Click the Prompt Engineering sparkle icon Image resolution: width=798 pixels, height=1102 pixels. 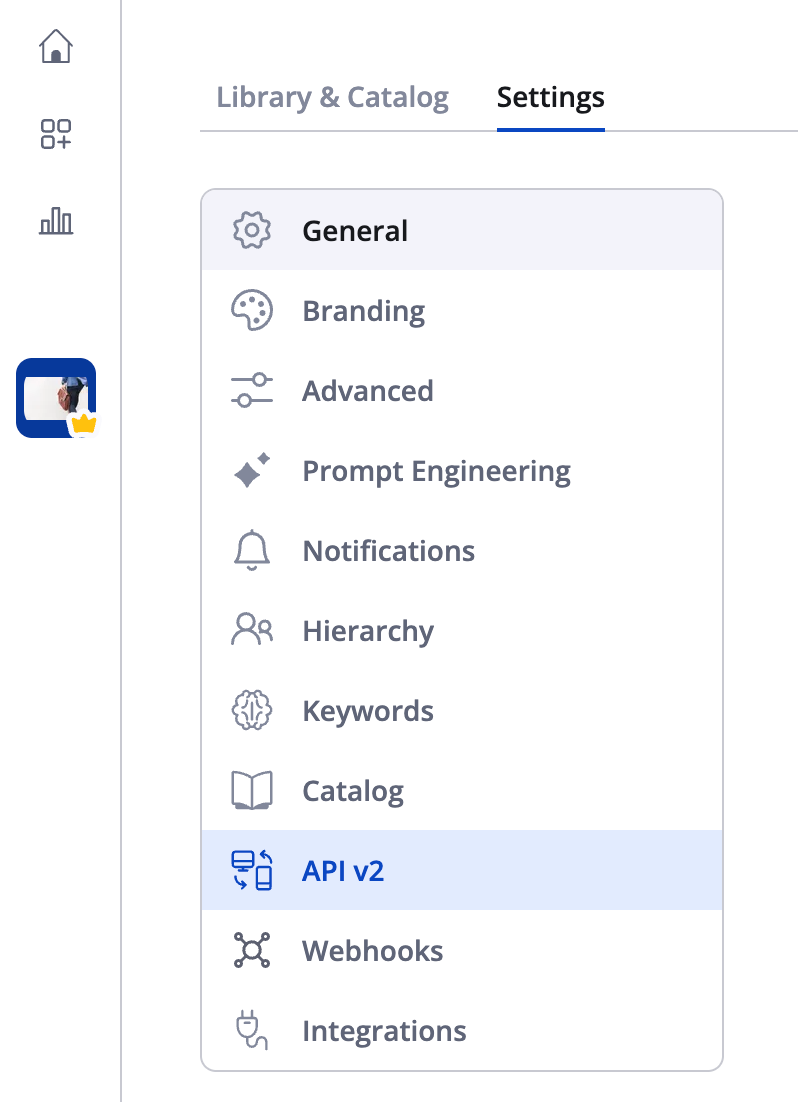pos(251,471)
